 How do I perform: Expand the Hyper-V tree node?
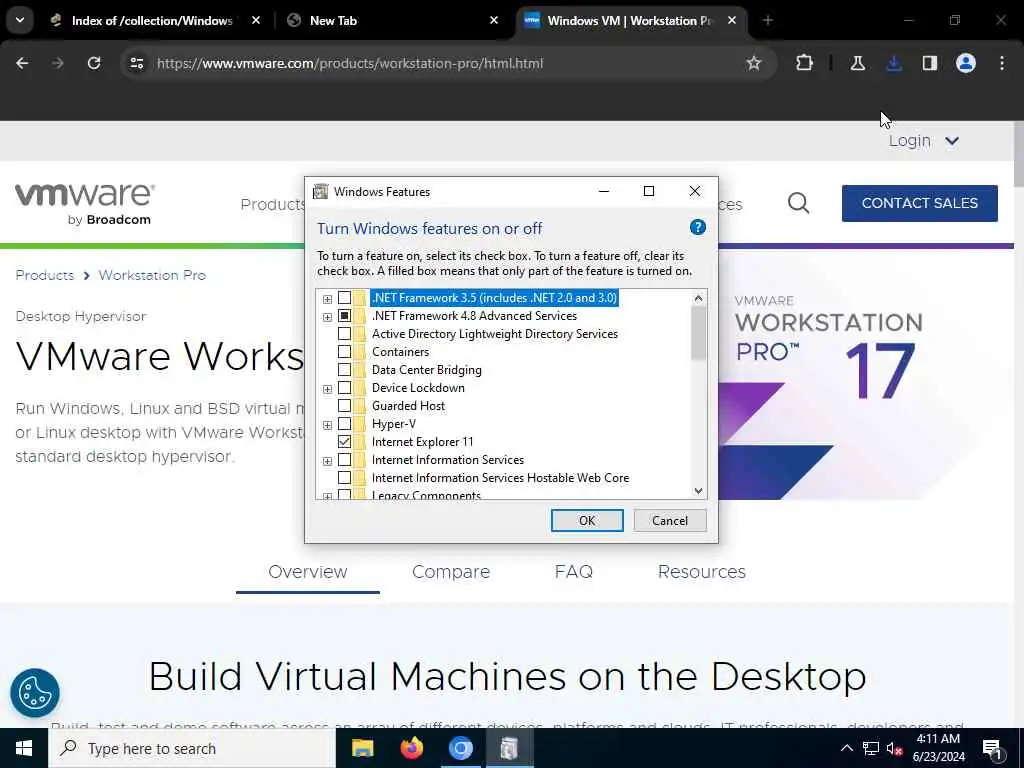pyautogui.click(x=327, y=425)
